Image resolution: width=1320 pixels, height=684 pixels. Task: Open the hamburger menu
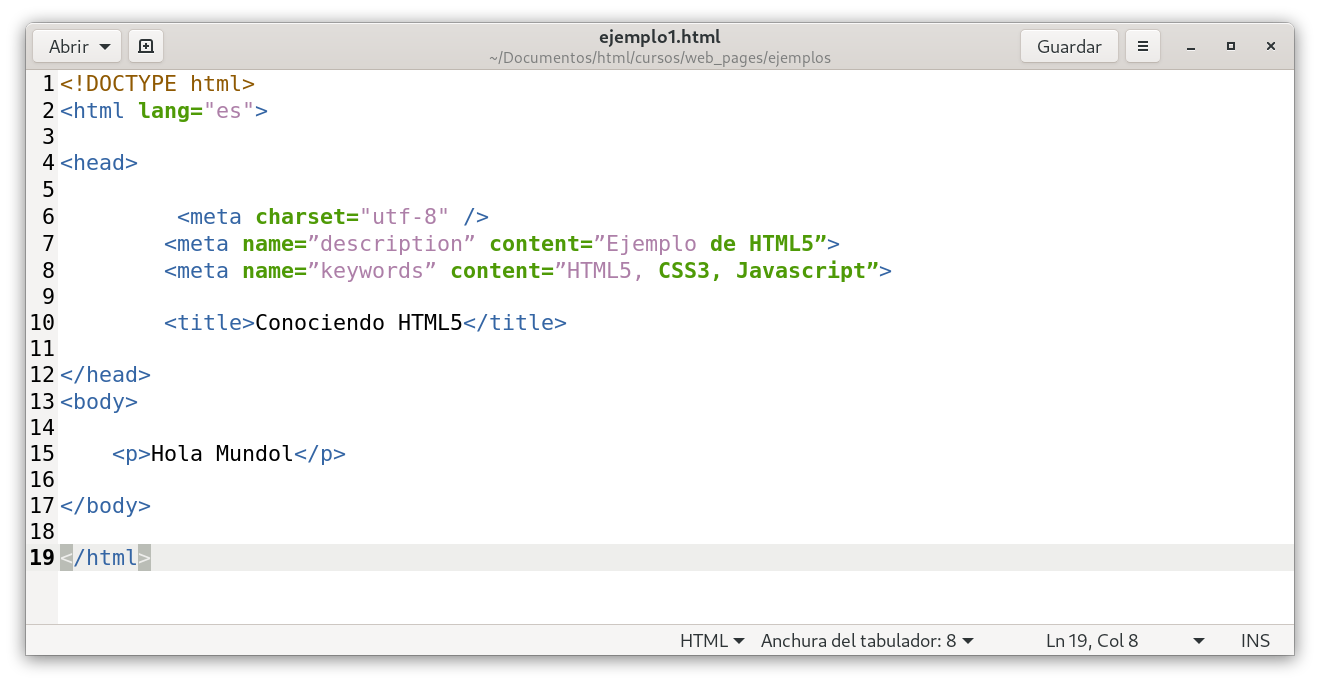coord(1143,46)
